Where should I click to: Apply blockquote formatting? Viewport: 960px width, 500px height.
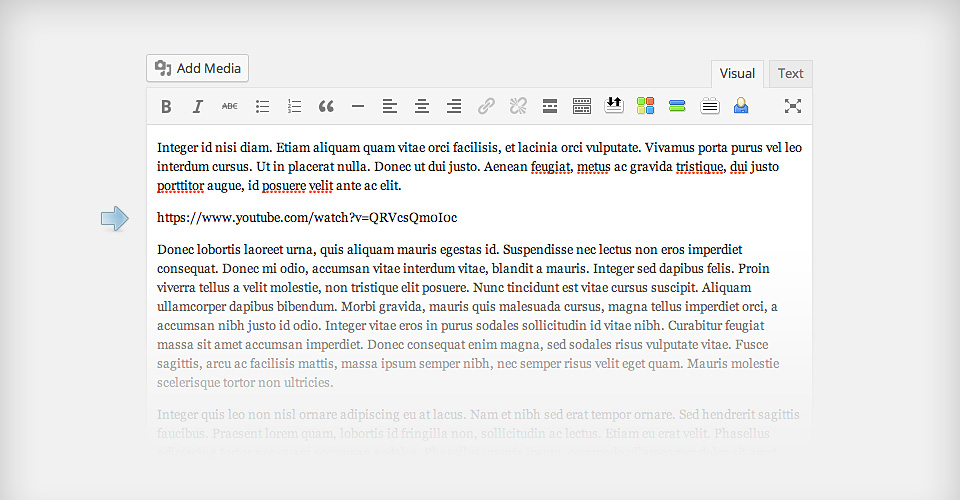tap(326, 106)
